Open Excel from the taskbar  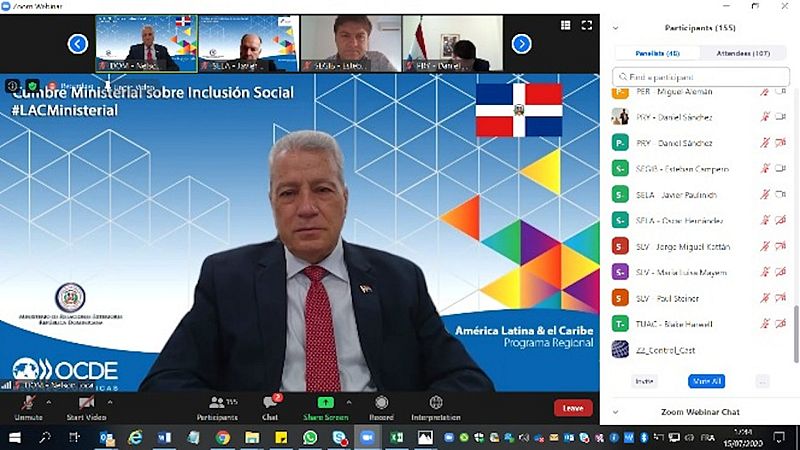coord(396,438)
